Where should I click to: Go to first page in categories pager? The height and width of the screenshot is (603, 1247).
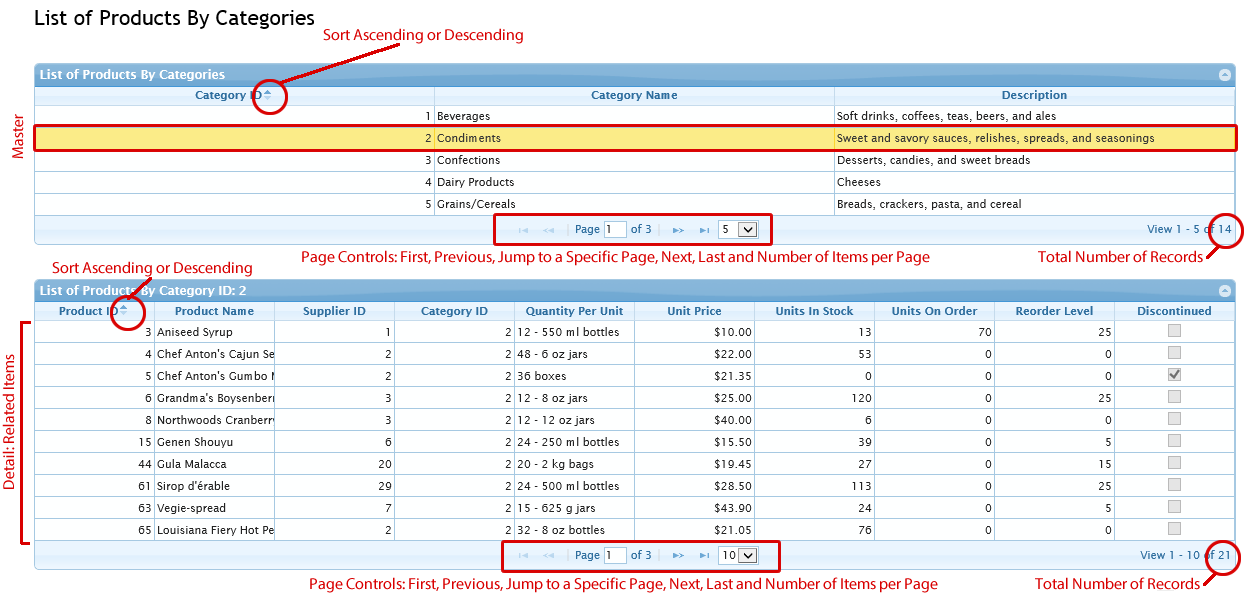523,230
